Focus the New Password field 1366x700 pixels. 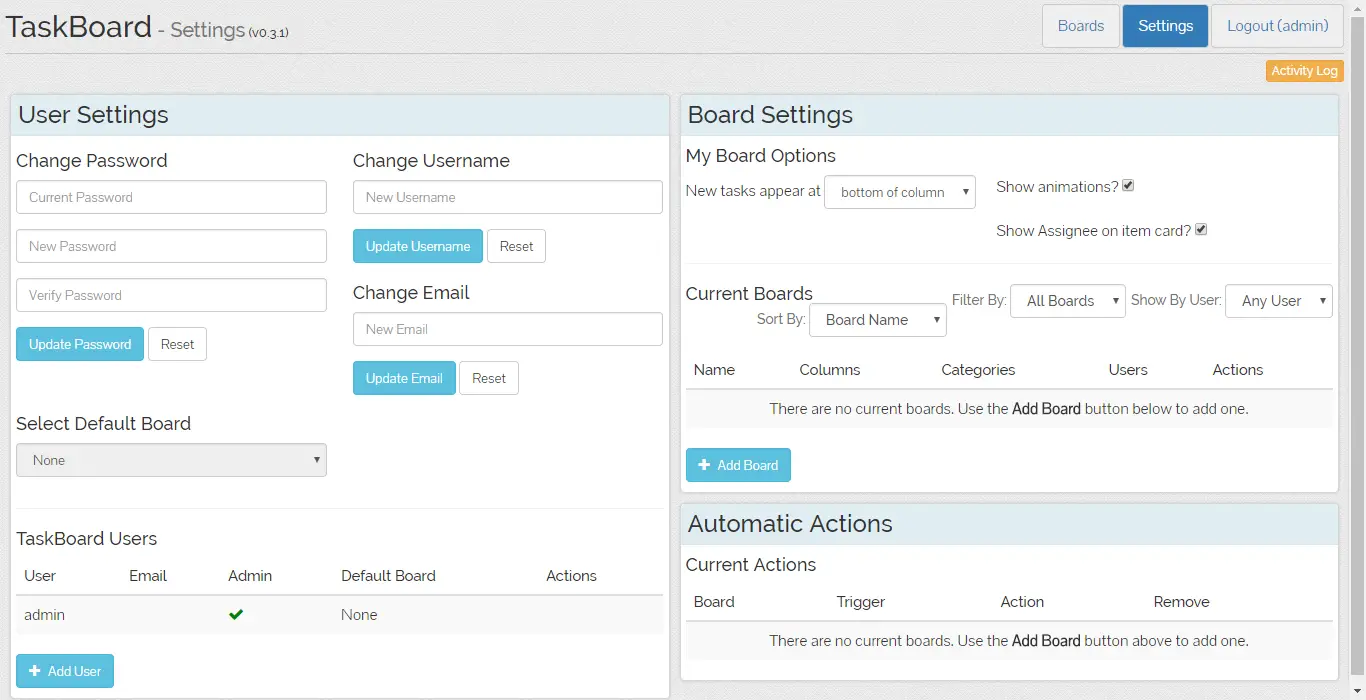[171, 246]
